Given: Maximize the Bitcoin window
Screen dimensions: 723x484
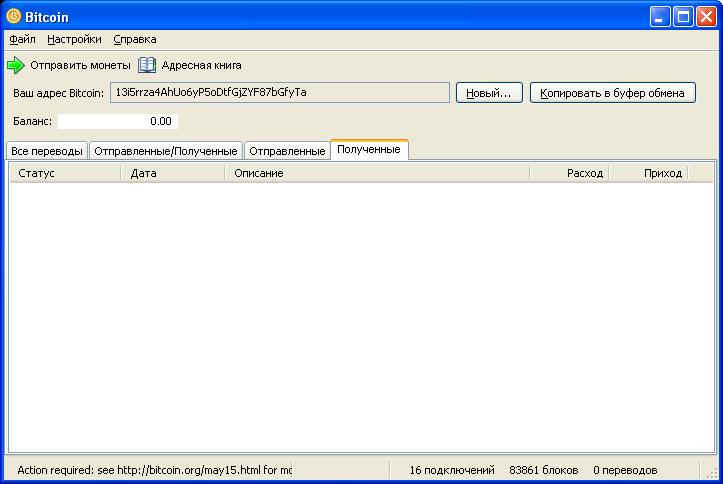Looking at the screenshot, I should click(x=683, y=18).
